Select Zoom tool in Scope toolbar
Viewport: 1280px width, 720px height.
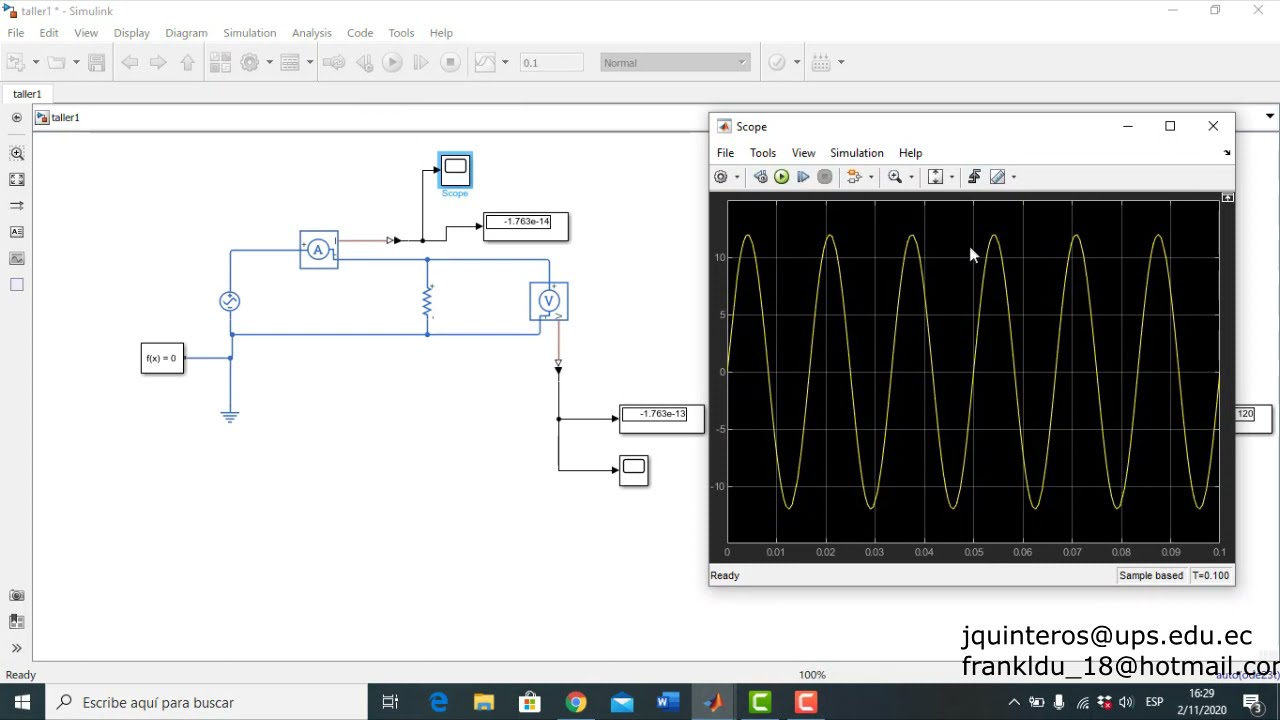click(x=895, y=177)
